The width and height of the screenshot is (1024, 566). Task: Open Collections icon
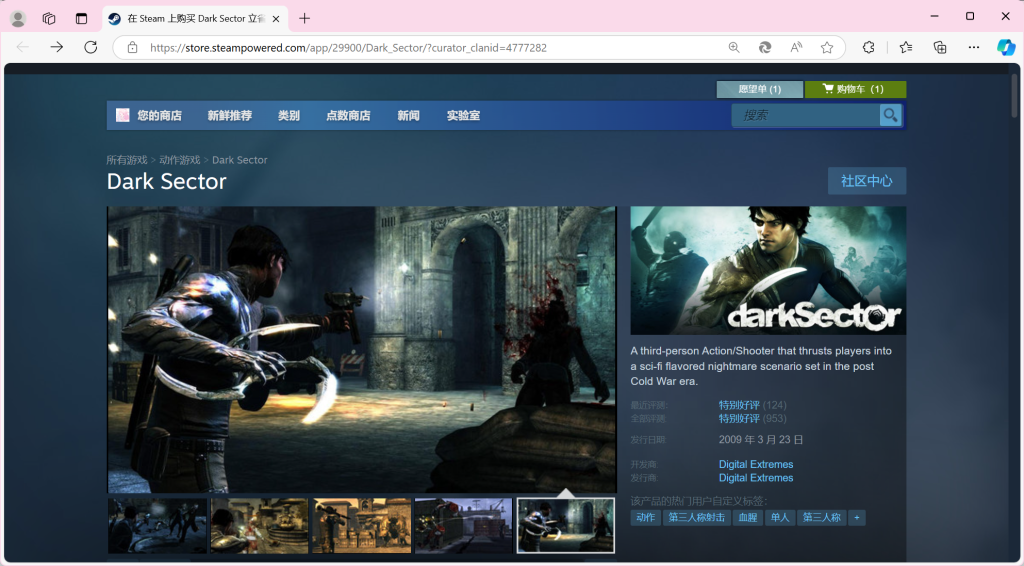(940, 48)
